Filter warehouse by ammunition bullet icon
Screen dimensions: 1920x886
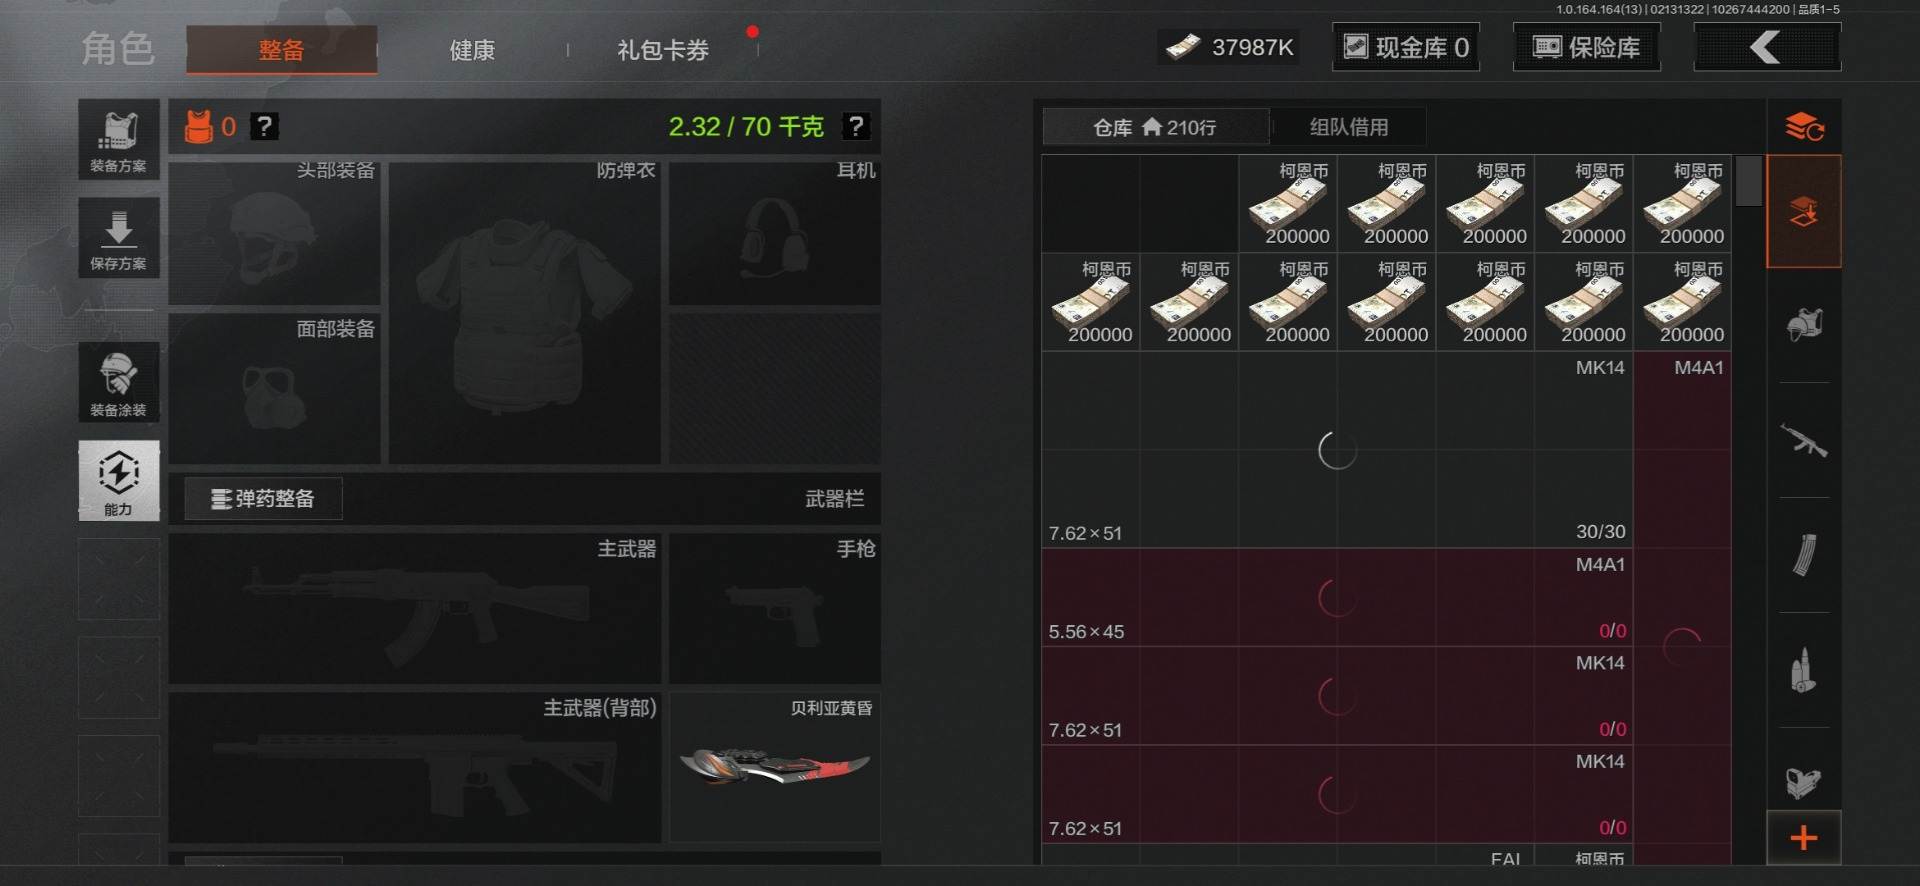point(1804,670)
